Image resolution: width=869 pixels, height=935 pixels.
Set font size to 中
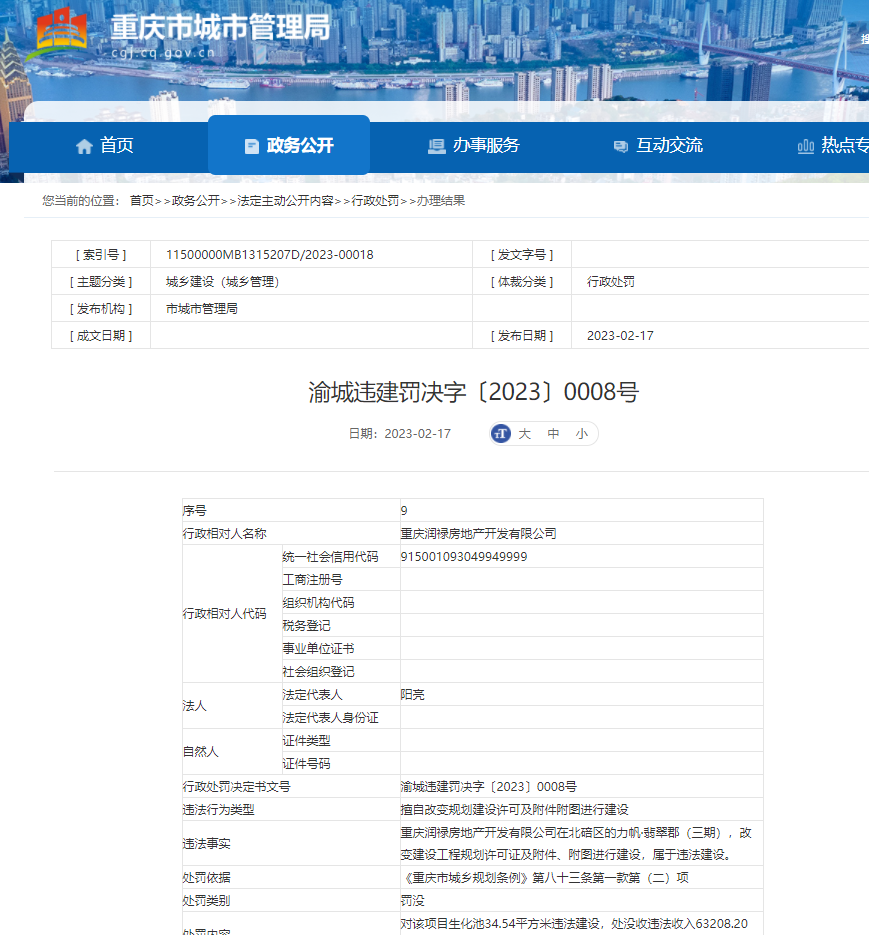553,434
